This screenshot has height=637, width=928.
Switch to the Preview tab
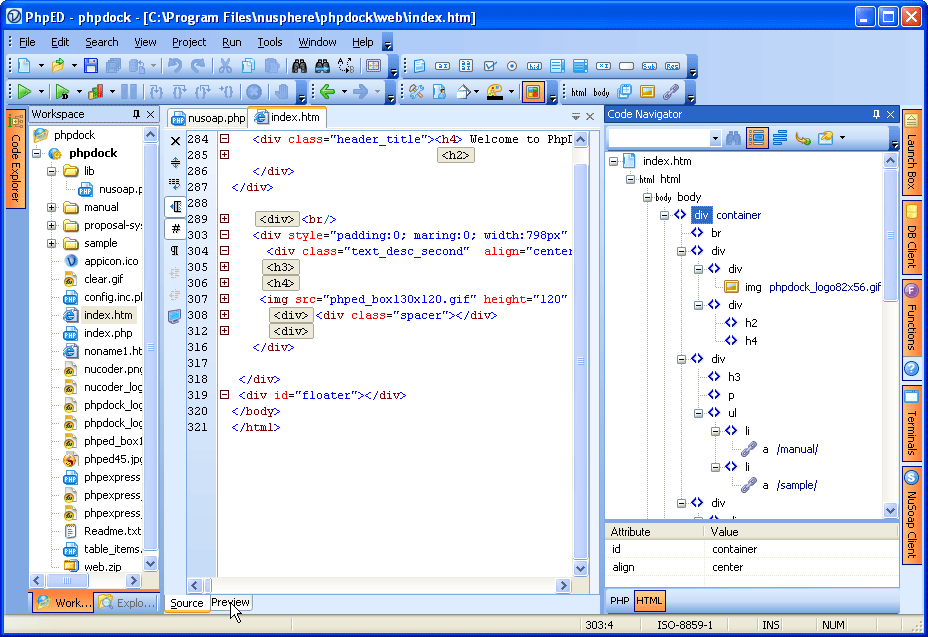(x=230, y=602)
